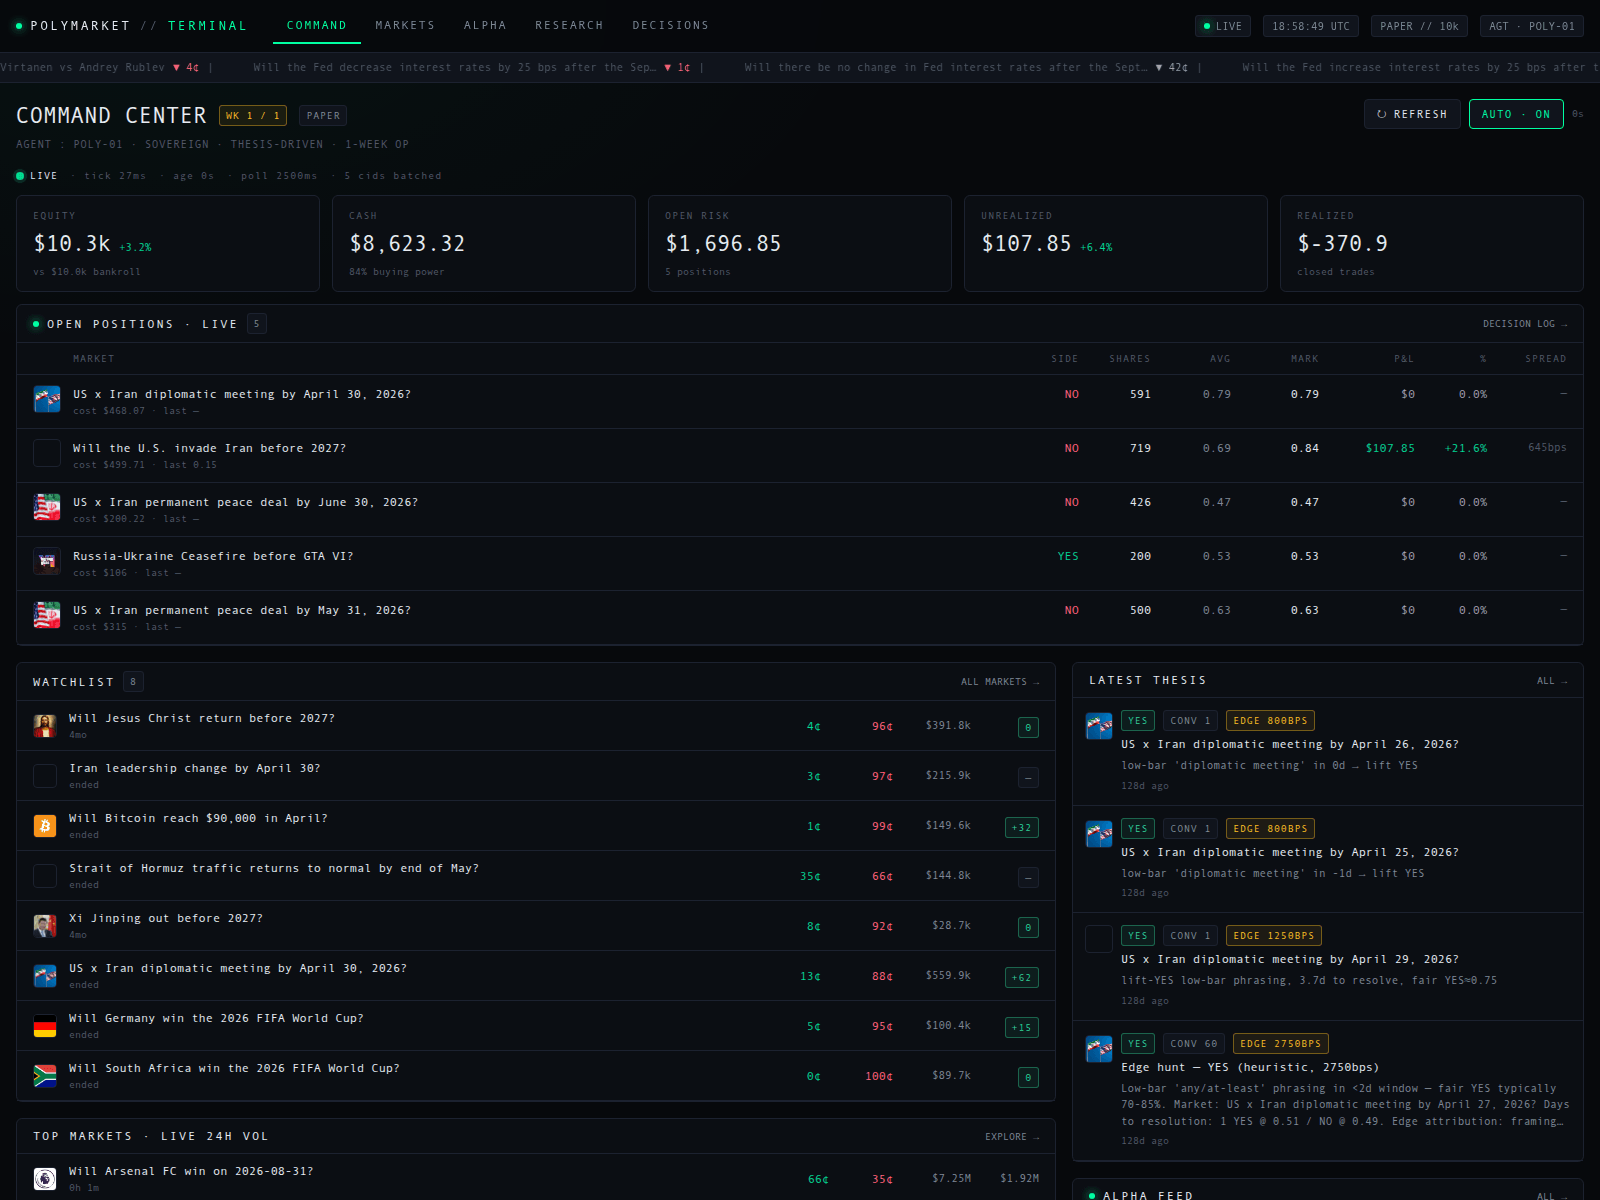Click the Bitcoin icon in the watchlist

45,826
